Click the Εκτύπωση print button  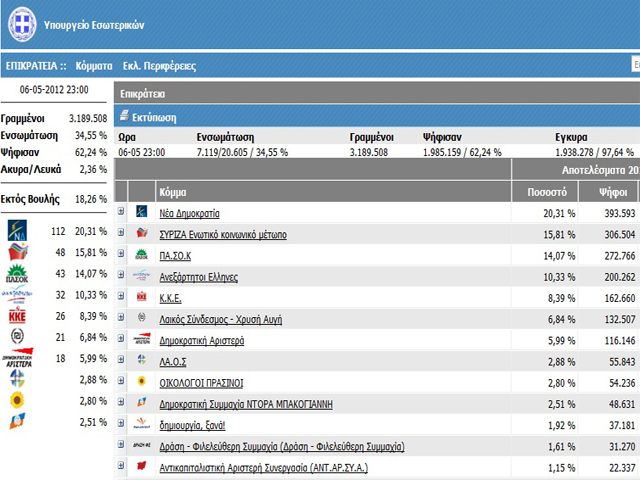[154, 116]
